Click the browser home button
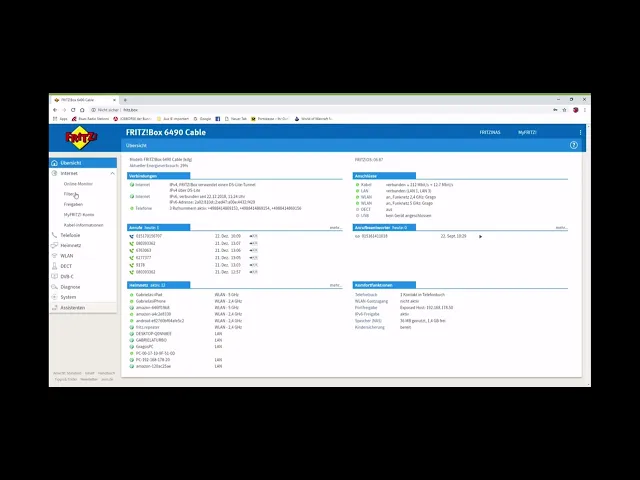The image size is (640, 480). point(82,110)
